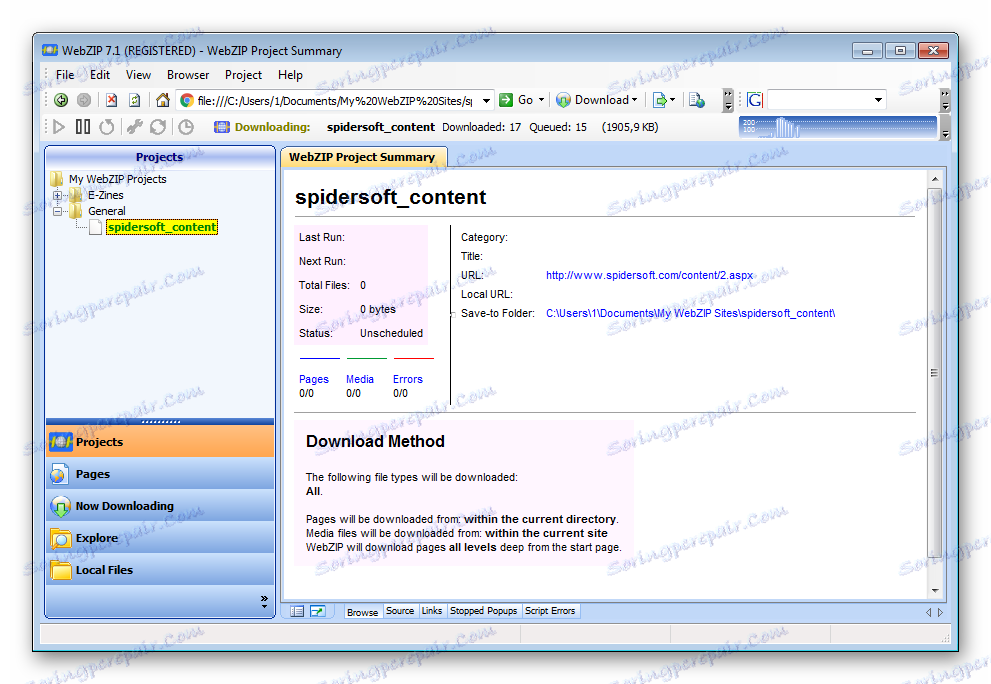Image resolution: width=991 pixels, height=684 pixels.
Task: Click the download speed graph meter
Action: [837, 127]
